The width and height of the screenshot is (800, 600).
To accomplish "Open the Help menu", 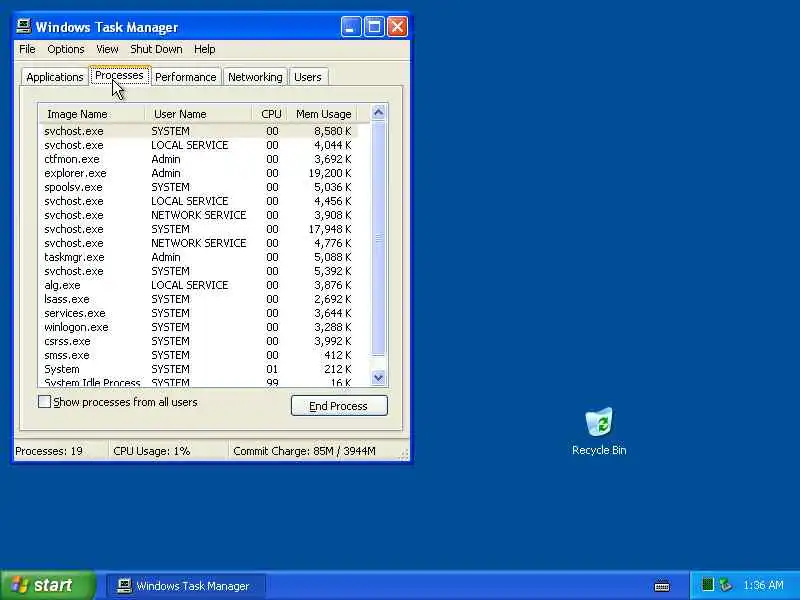I will pyautogui.click(x=205, y=49).
